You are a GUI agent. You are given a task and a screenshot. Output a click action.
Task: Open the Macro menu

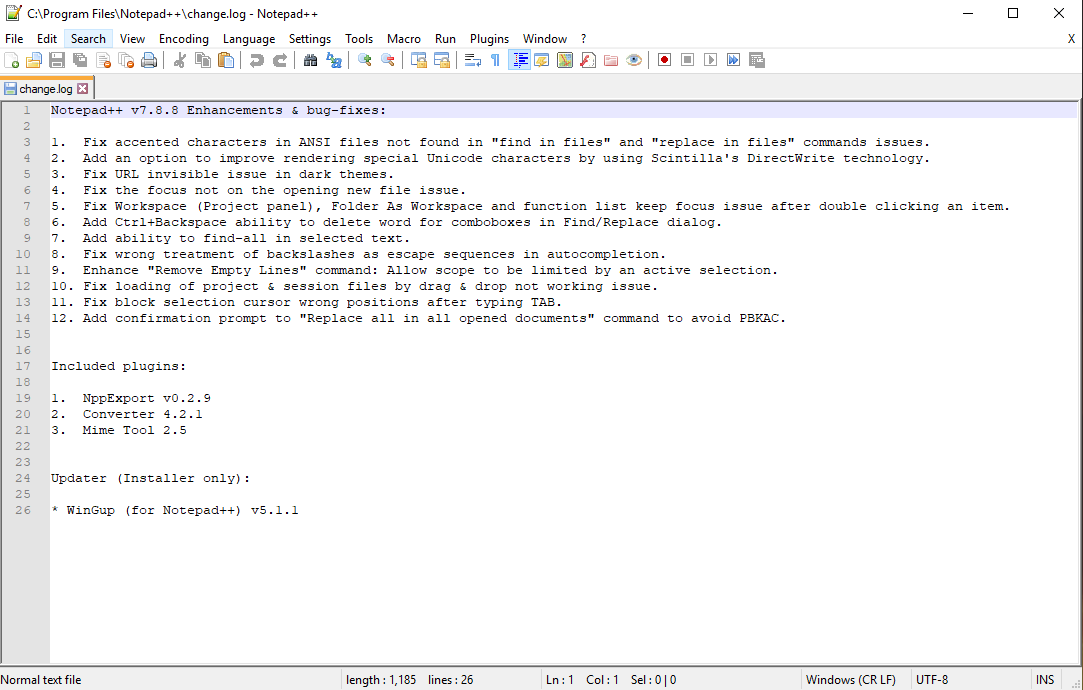(404, 39)
